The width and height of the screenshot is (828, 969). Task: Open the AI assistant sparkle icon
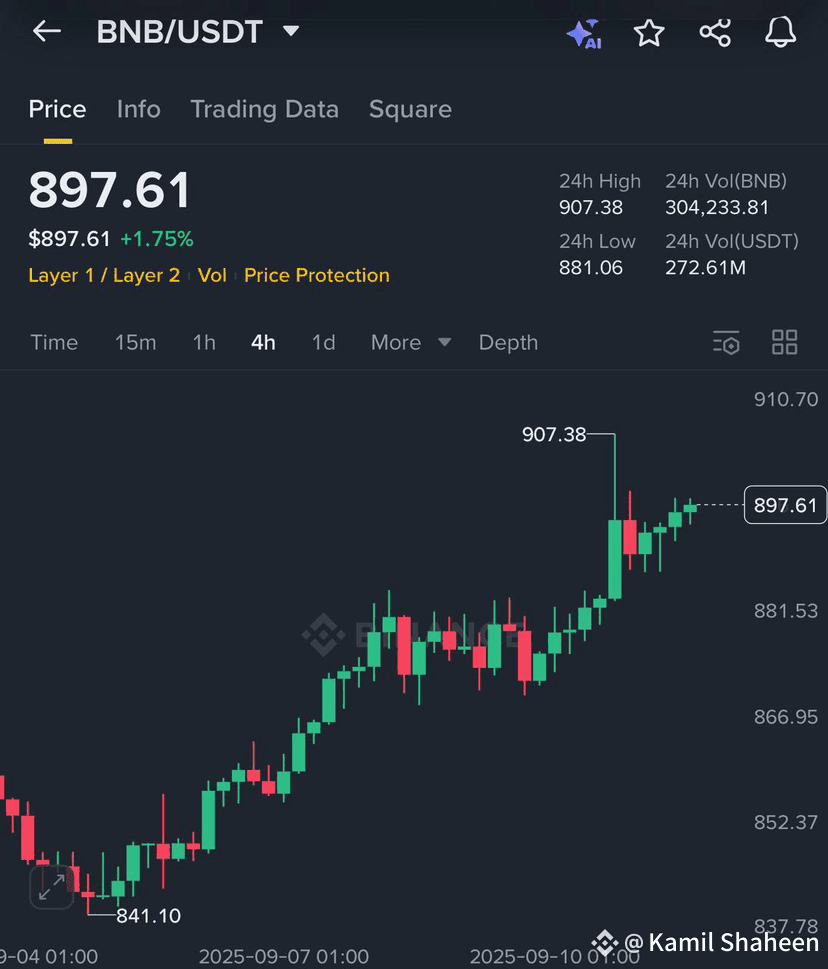[x=583, y=33]
